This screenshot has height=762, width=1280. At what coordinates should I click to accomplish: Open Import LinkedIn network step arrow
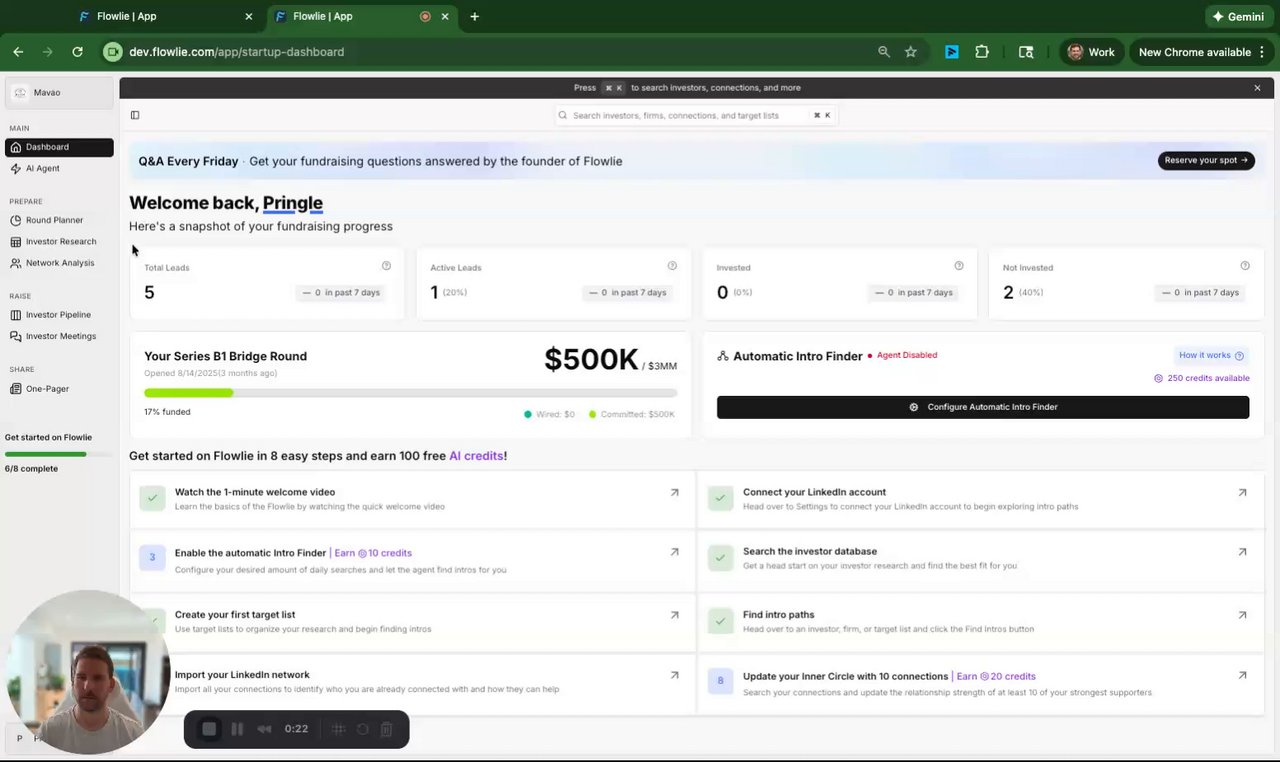pos(674,675)
